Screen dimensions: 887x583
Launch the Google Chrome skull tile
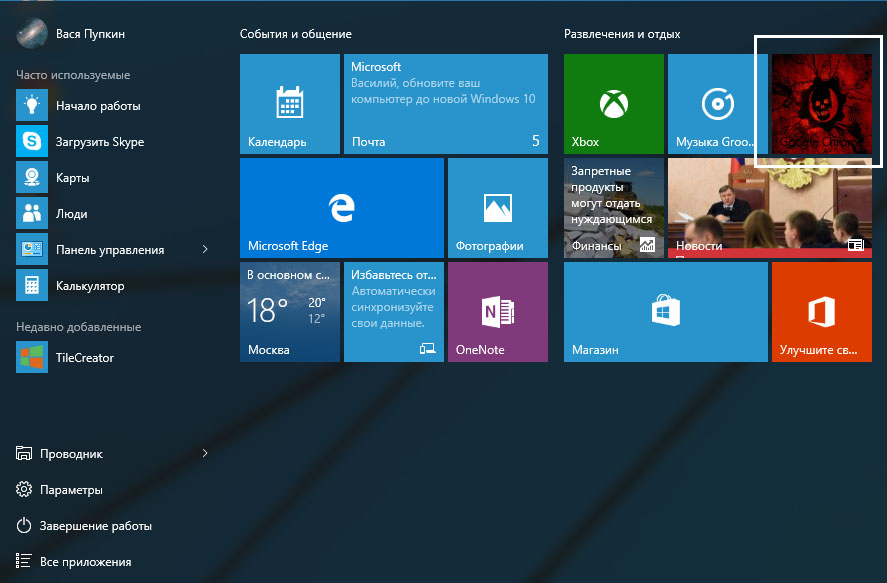(x=822, y=104)
